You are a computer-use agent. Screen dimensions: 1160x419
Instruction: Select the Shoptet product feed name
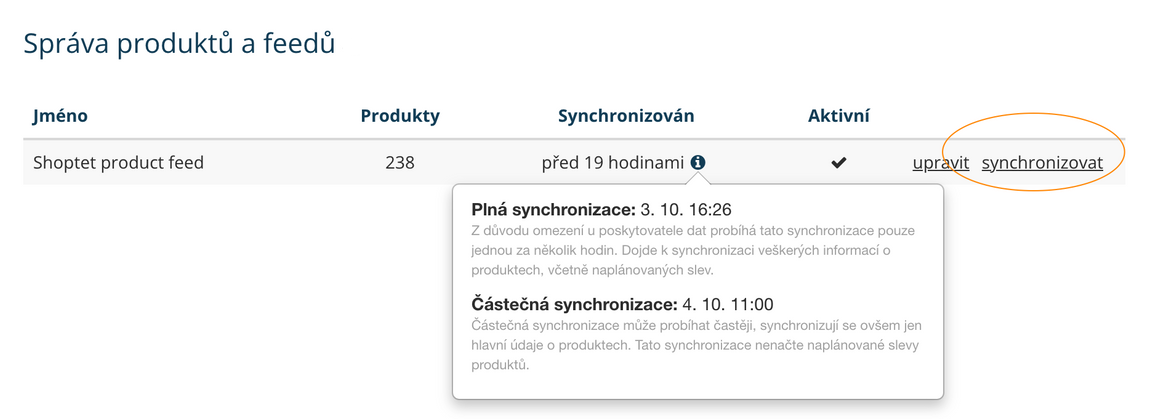click(x=118, y=162)
